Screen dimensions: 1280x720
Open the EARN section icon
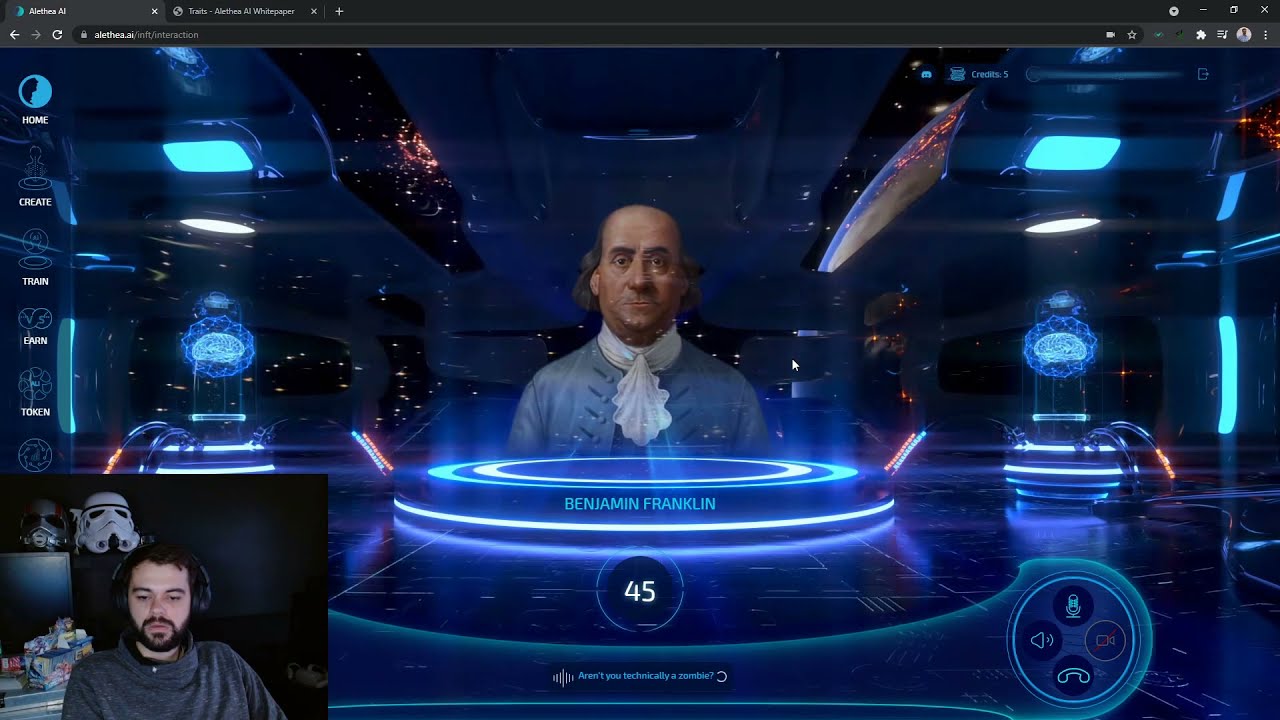click(x=35, y=318)
